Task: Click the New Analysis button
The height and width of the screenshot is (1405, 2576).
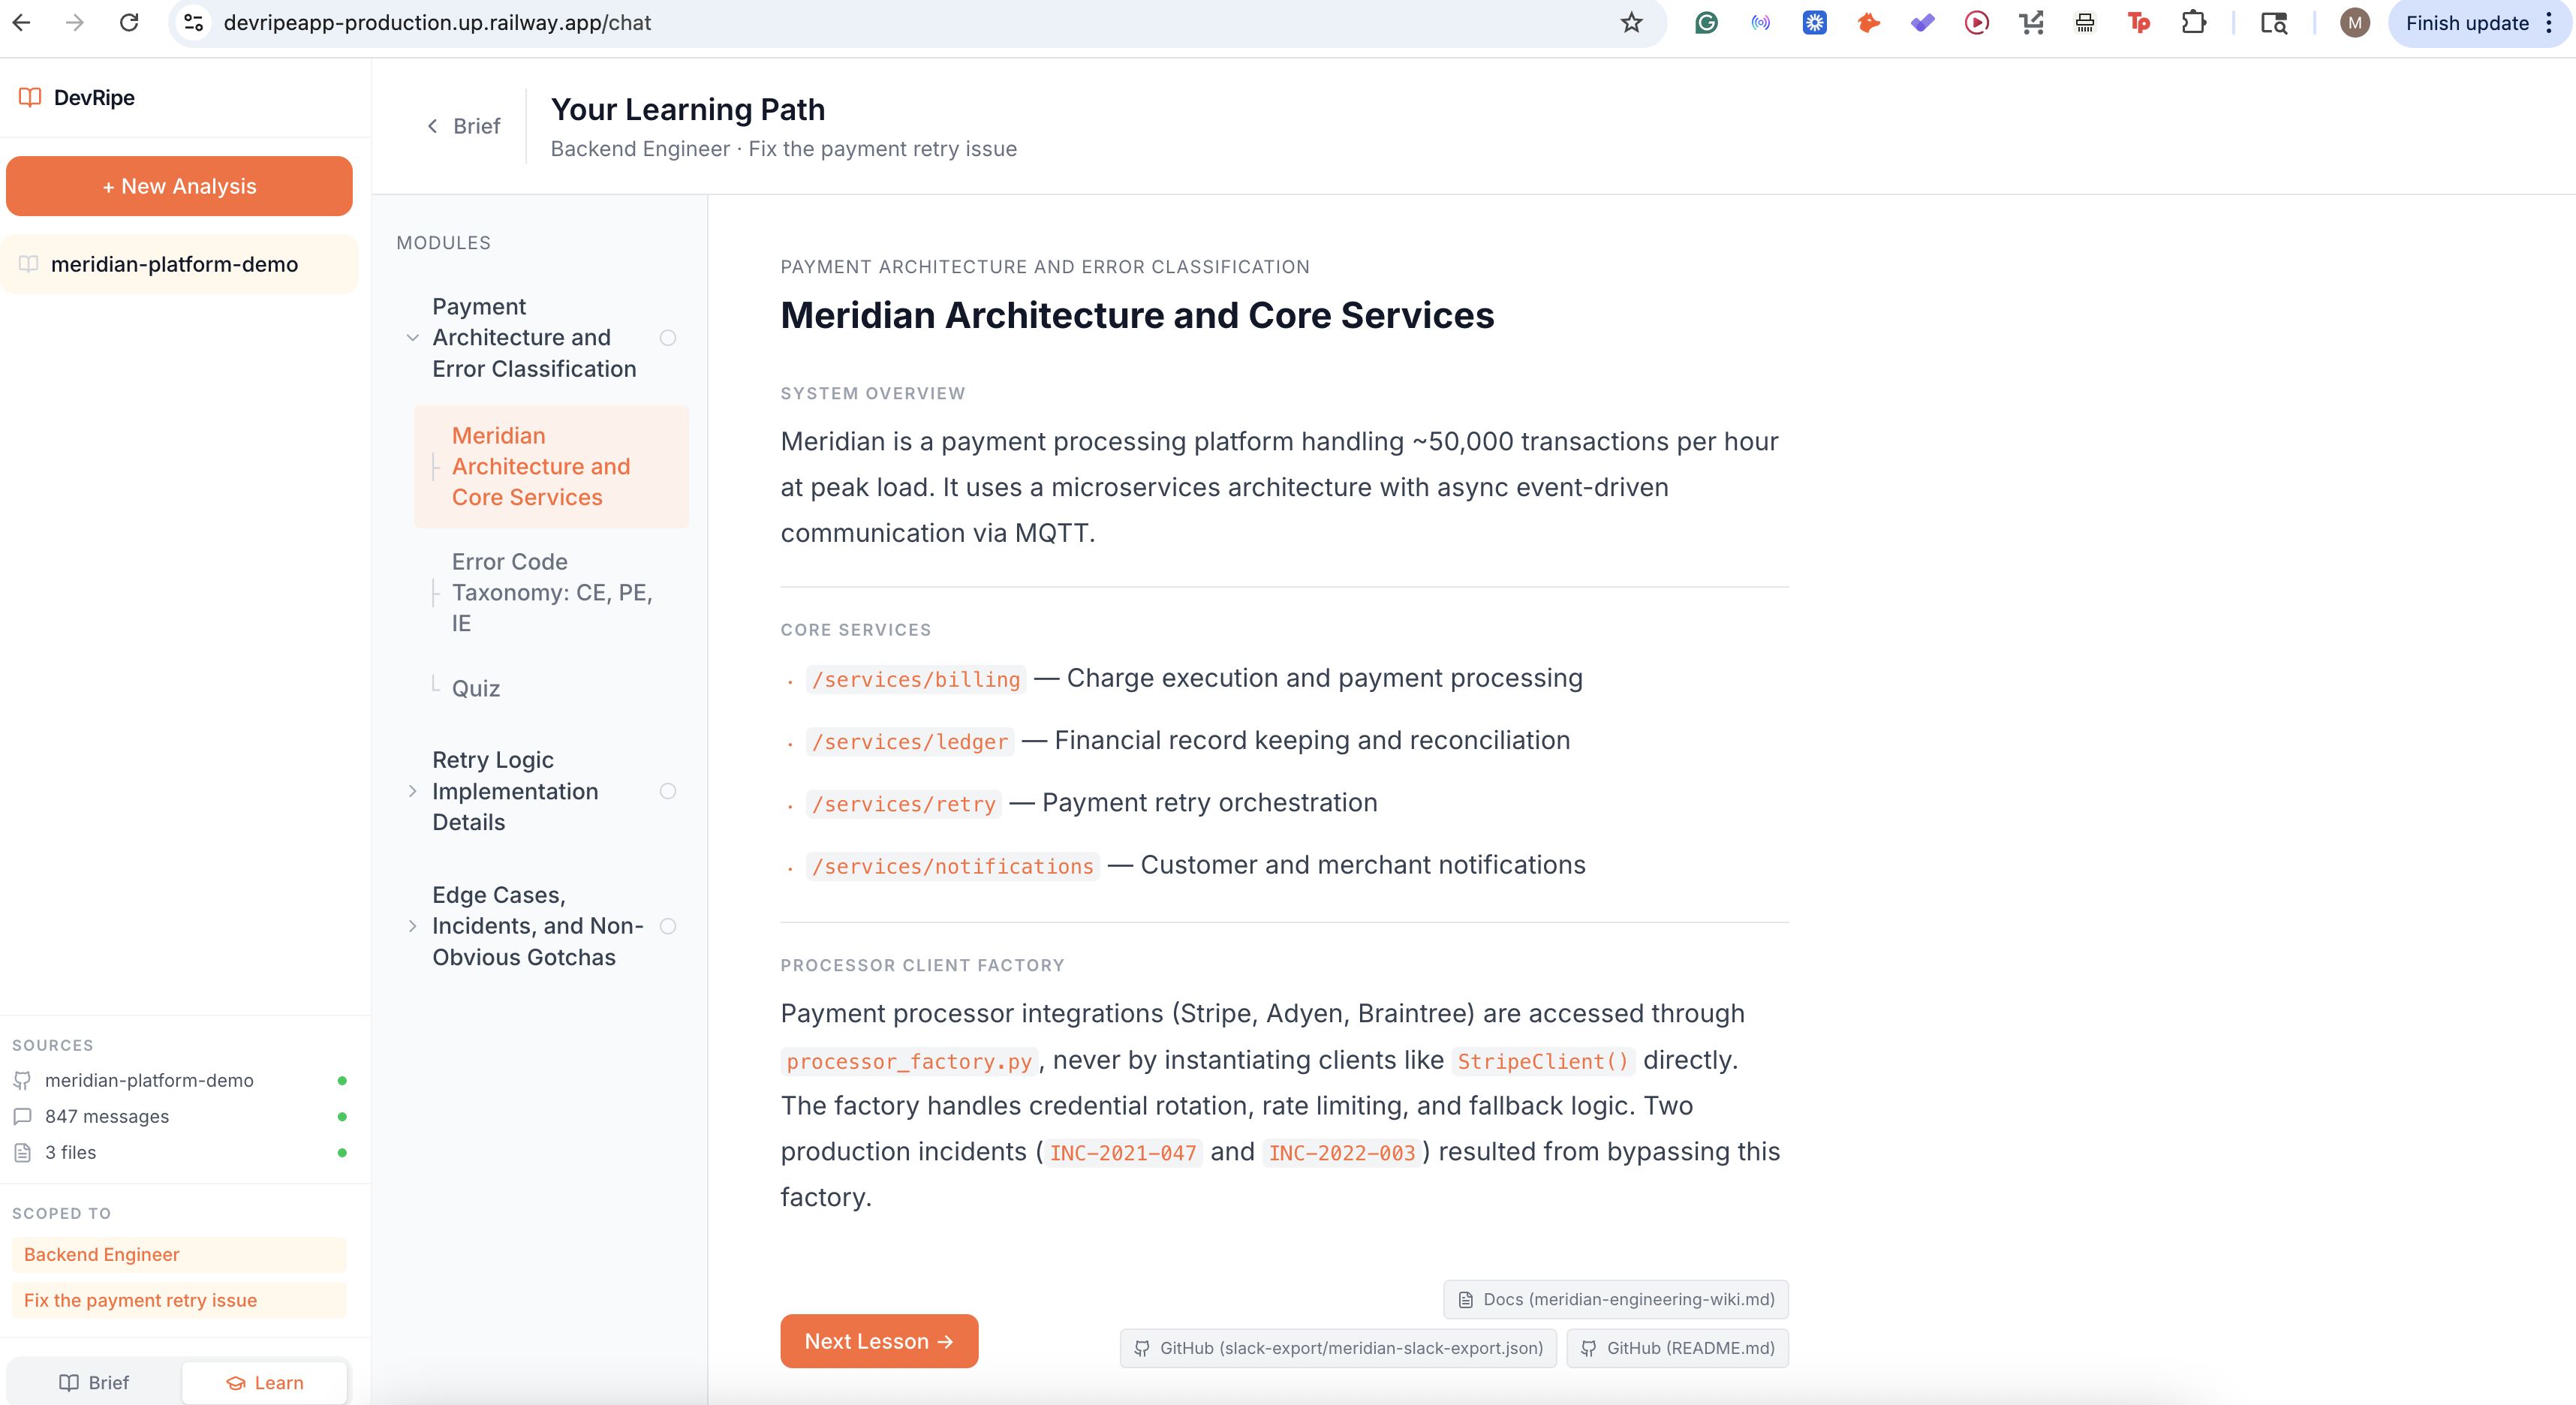Action: tap(179, 186)
